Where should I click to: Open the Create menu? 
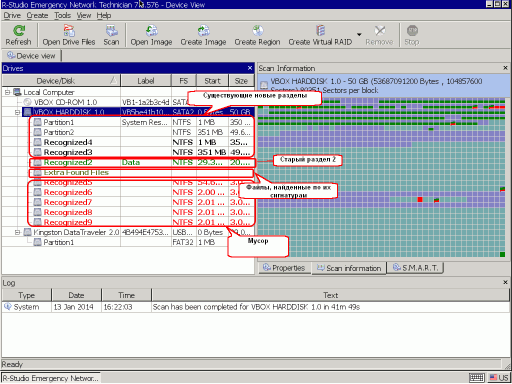coord(37,15)
